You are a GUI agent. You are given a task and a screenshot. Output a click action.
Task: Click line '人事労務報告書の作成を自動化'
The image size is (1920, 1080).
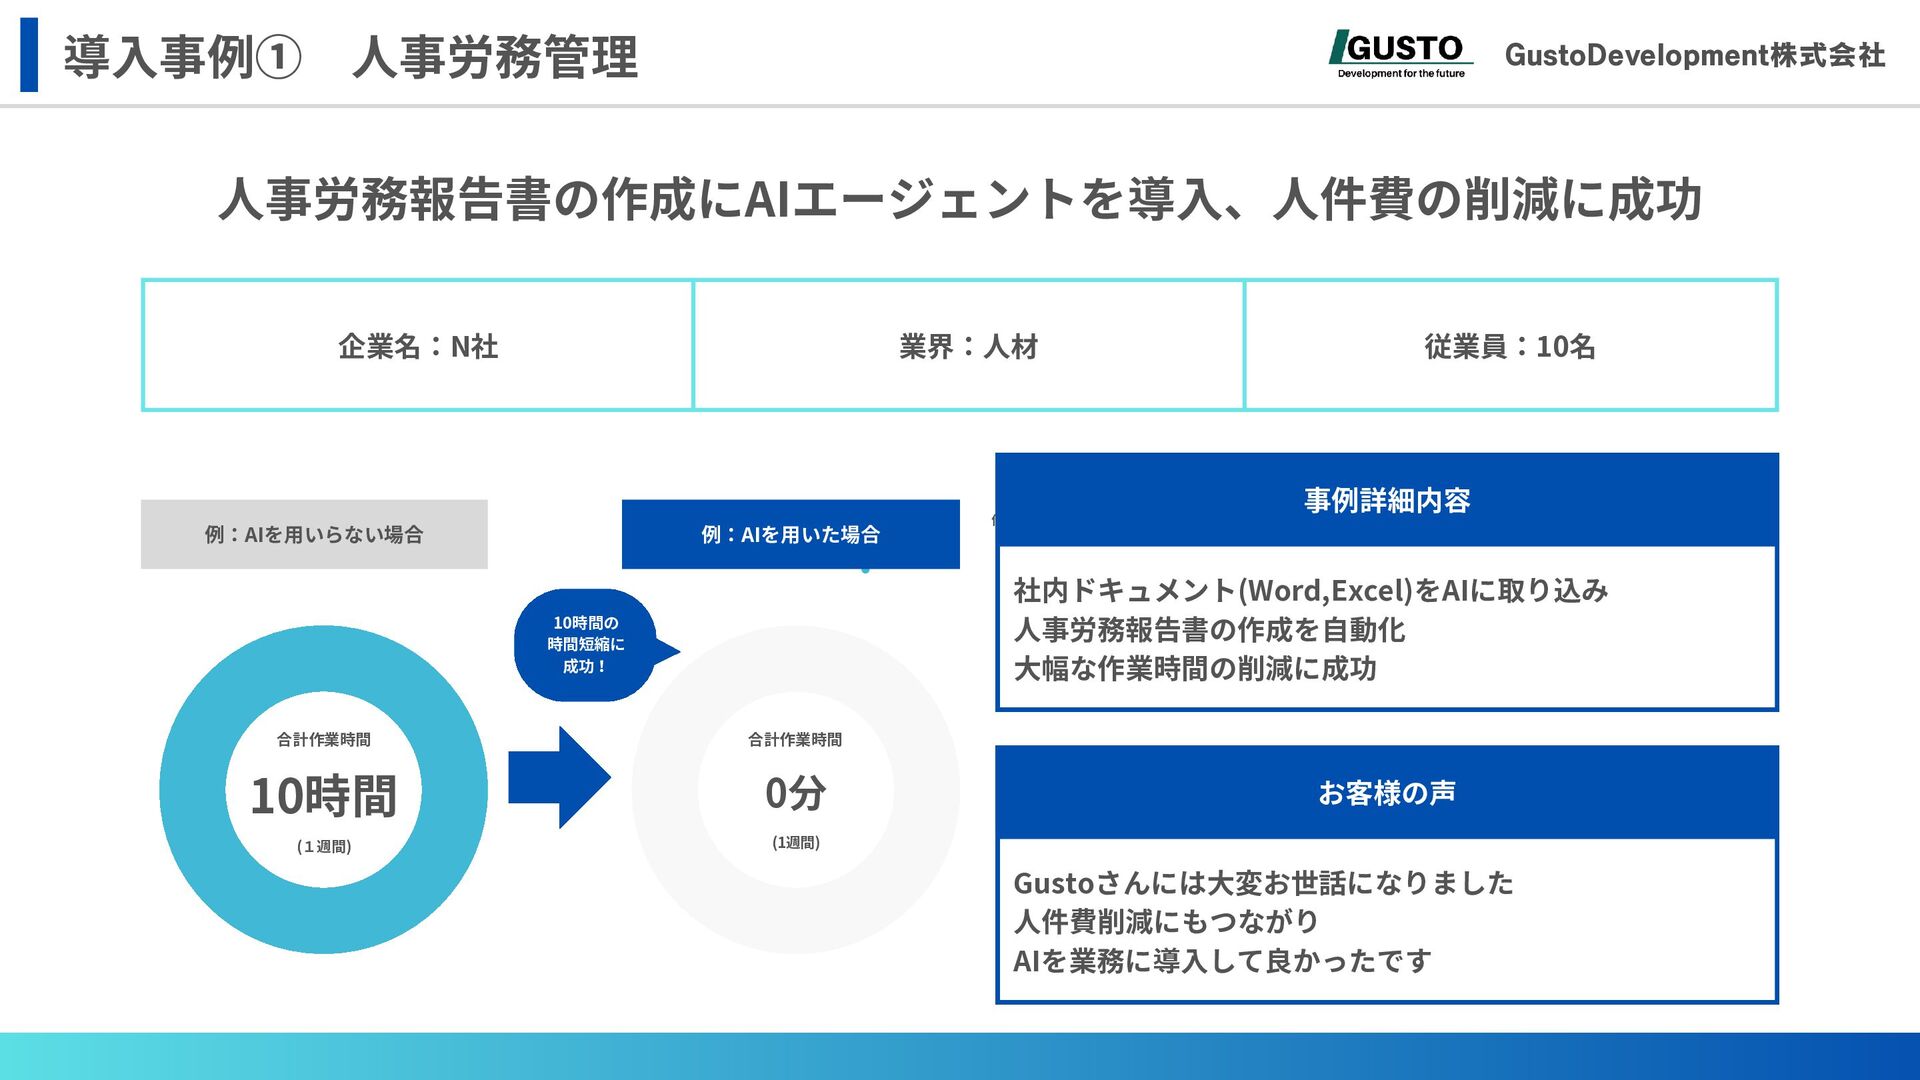1209,630
